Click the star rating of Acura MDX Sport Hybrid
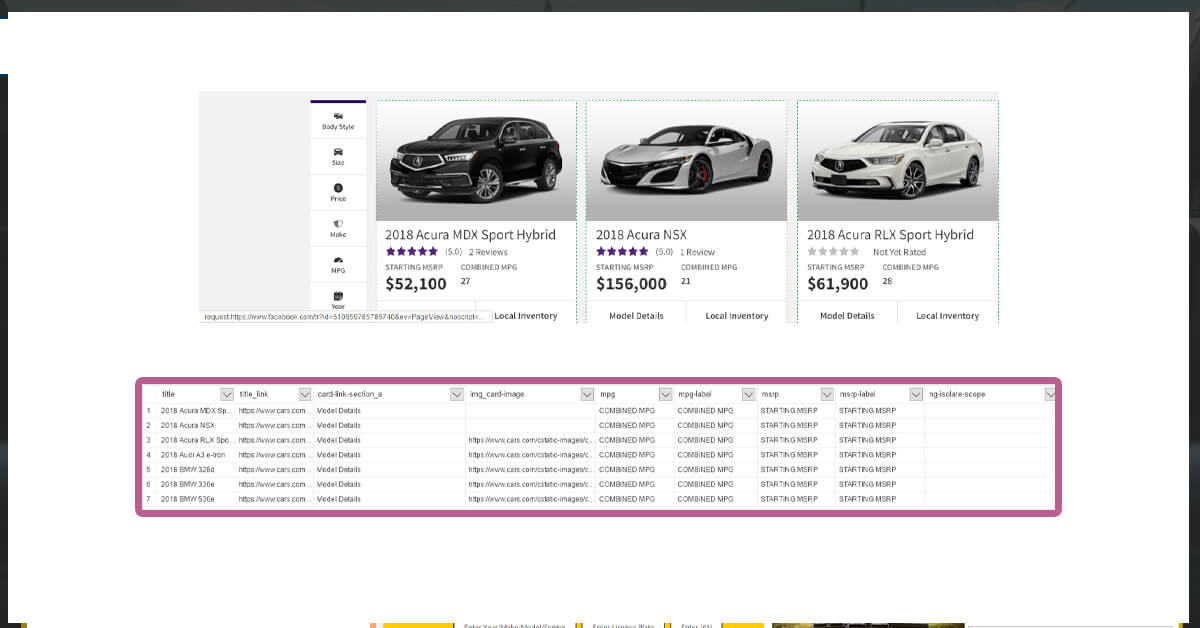Screen dimensions: 1200x628 tap(411, 252)
